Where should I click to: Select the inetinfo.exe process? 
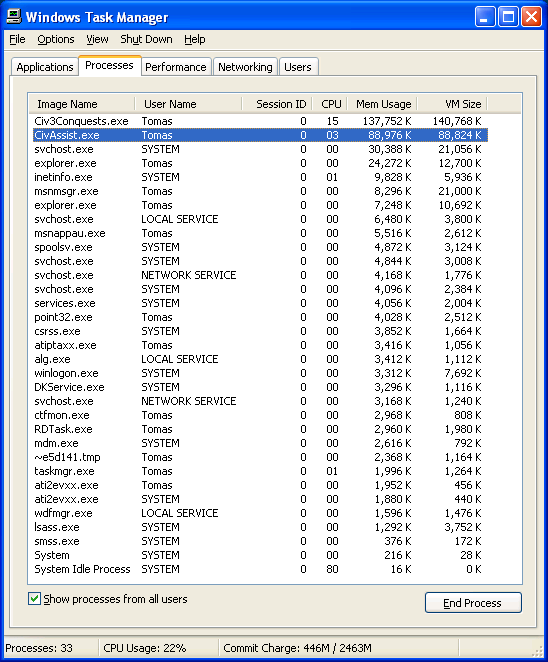tap(258, 177)
